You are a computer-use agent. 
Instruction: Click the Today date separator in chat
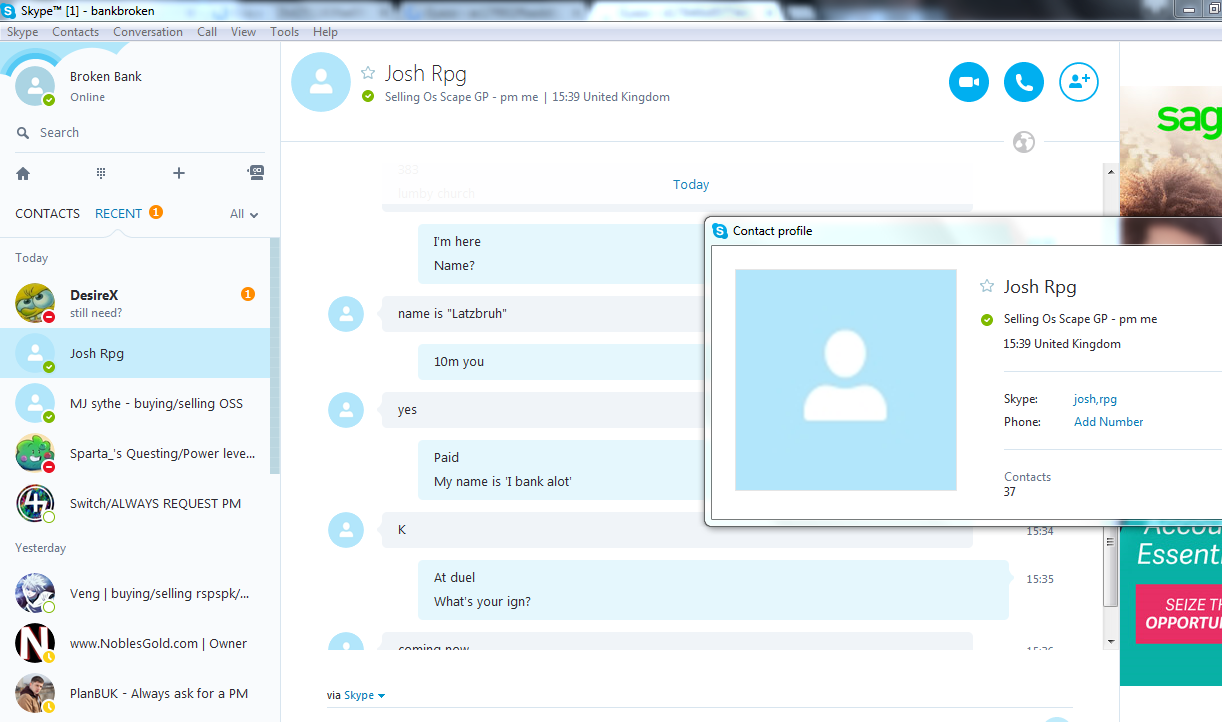(691, 185)
